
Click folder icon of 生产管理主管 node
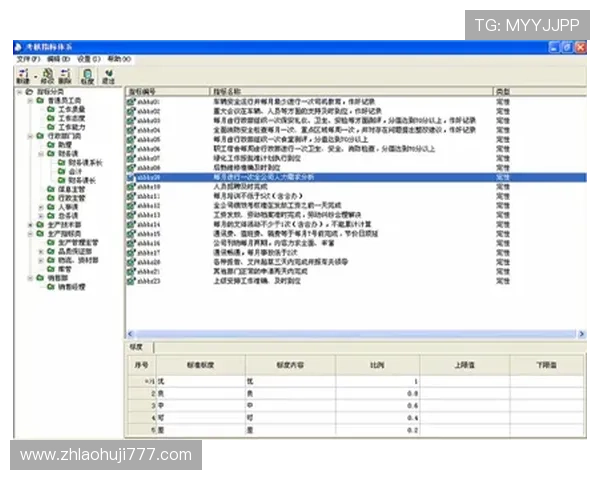pyautogui.click(x=51, y=243)
